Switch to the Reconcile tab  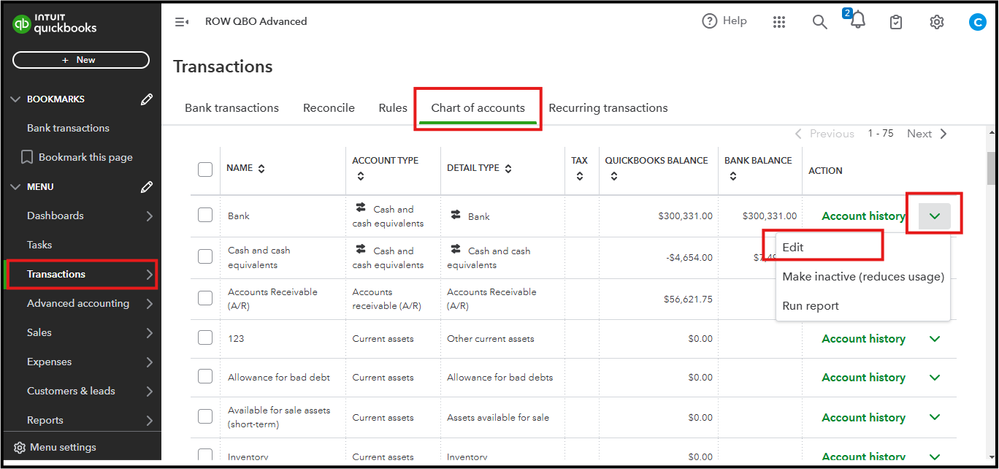[x=328, y=108]
